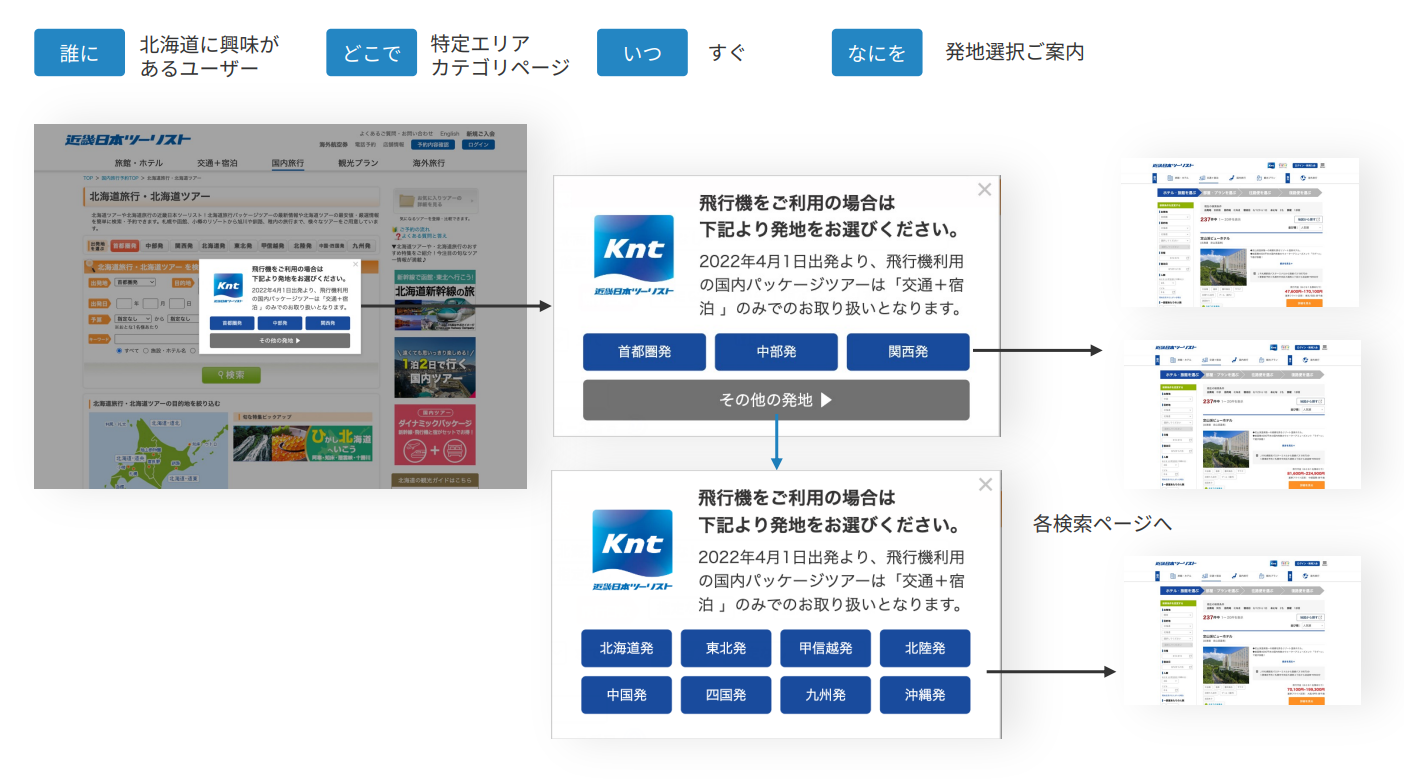Viewport: 1404px width, 783px height.
Task: Select the 甲信越発 departure tab on the webpage
Action: (x=273, y=245)
